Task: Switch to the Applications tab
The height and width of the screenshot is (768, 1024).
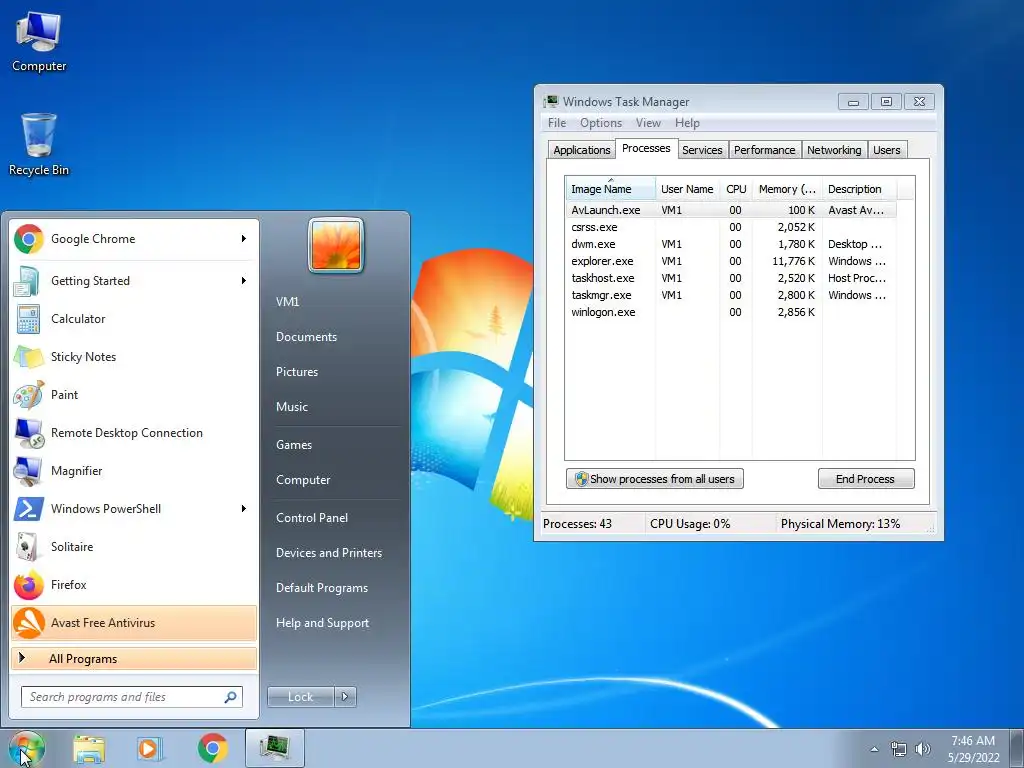Action: (581, 150)
